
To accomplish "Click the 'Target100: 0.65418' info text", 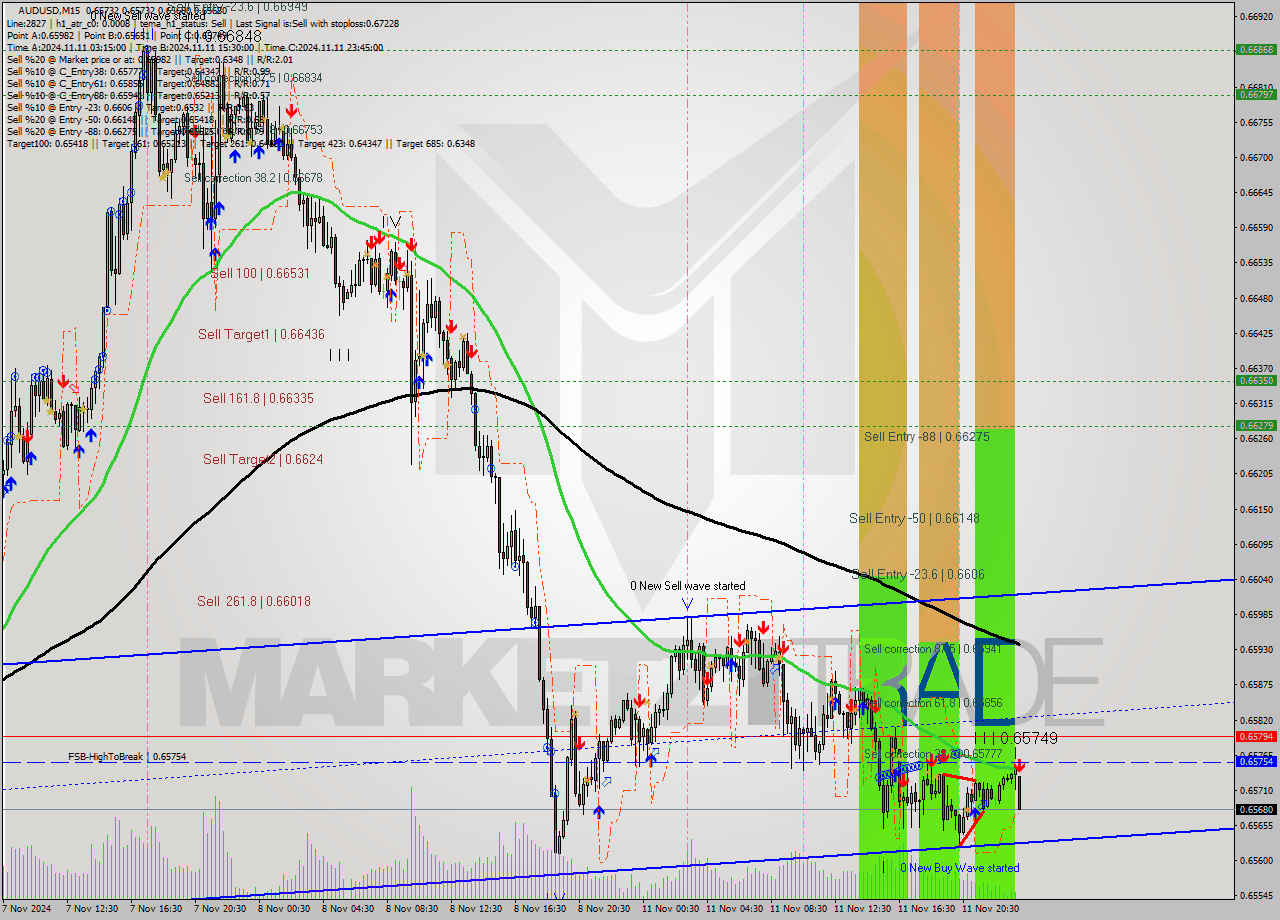I will click(48, 144).
